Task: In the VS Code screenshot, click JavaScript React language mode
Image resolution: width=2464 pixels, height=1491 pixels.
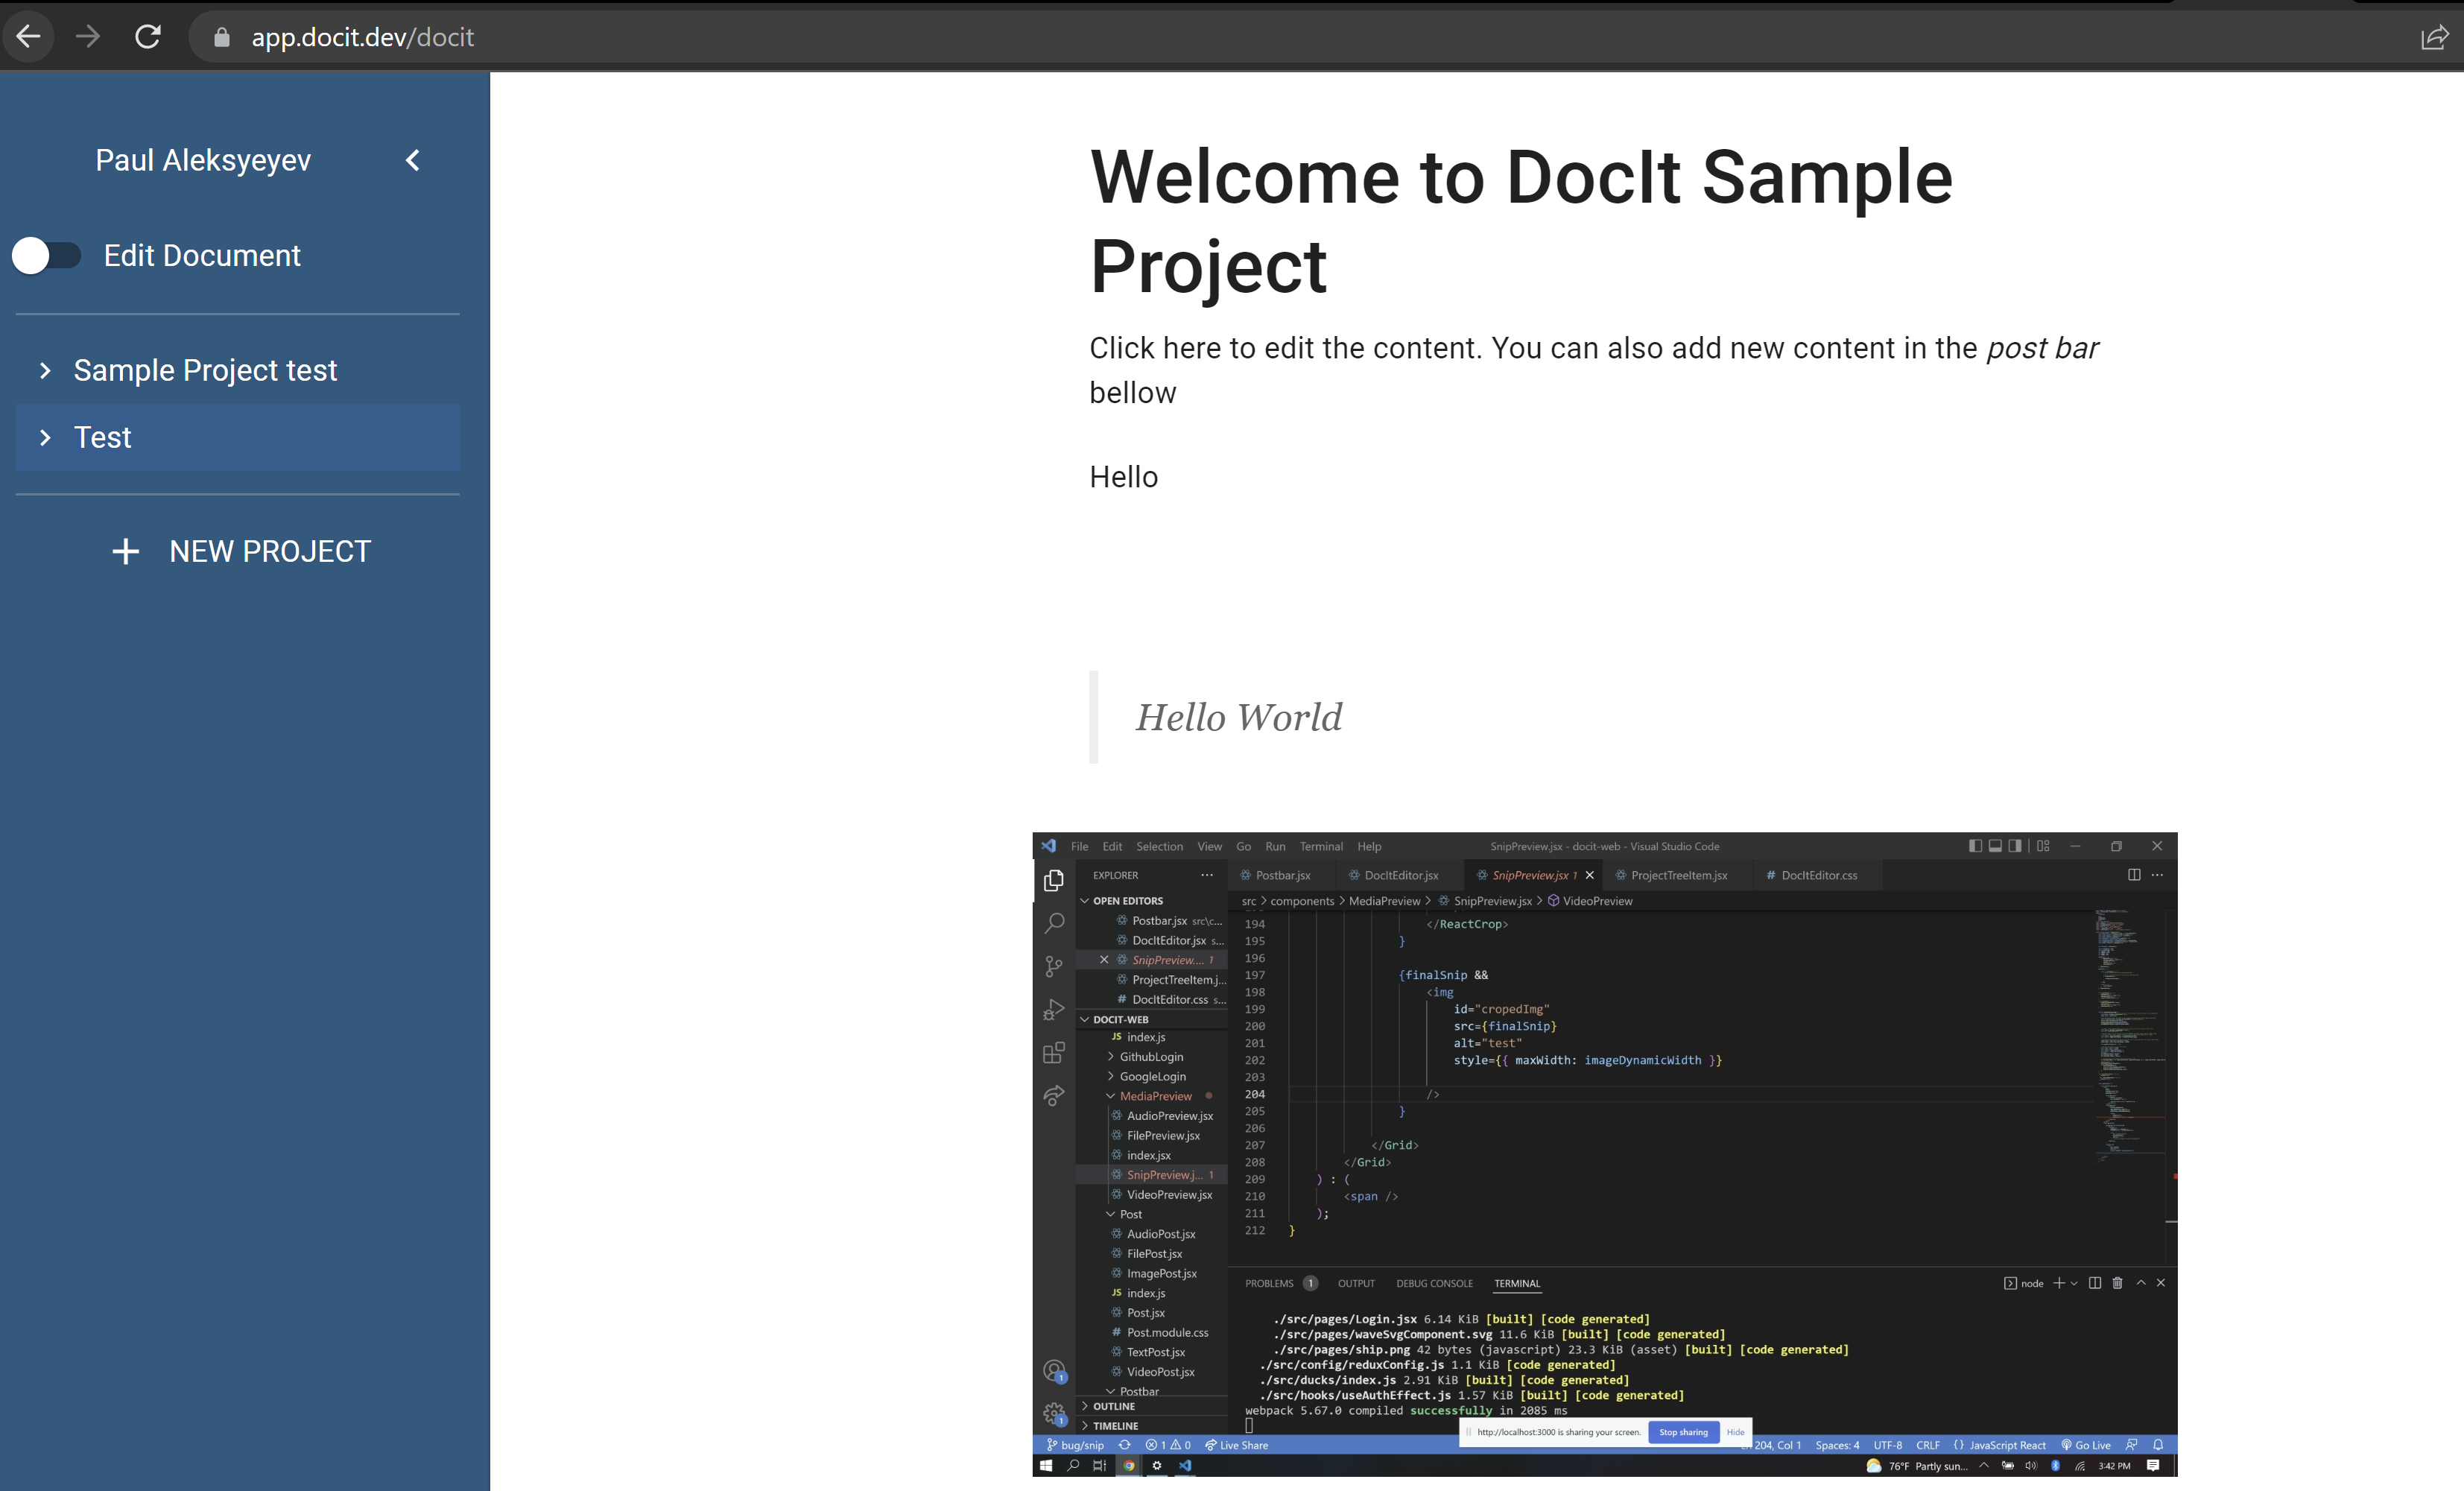Action: pos(2007,1445)
